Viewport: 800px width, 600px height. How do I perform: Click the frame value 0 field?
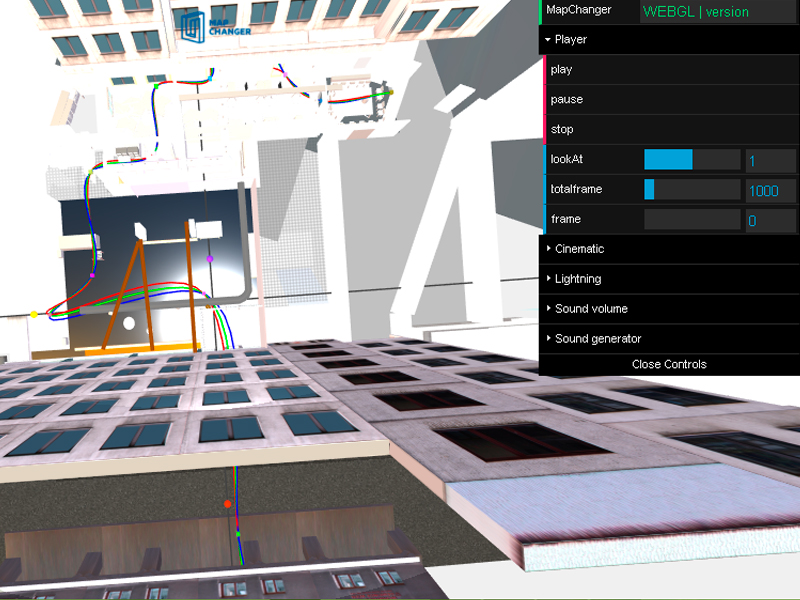(x=770, y=220)
